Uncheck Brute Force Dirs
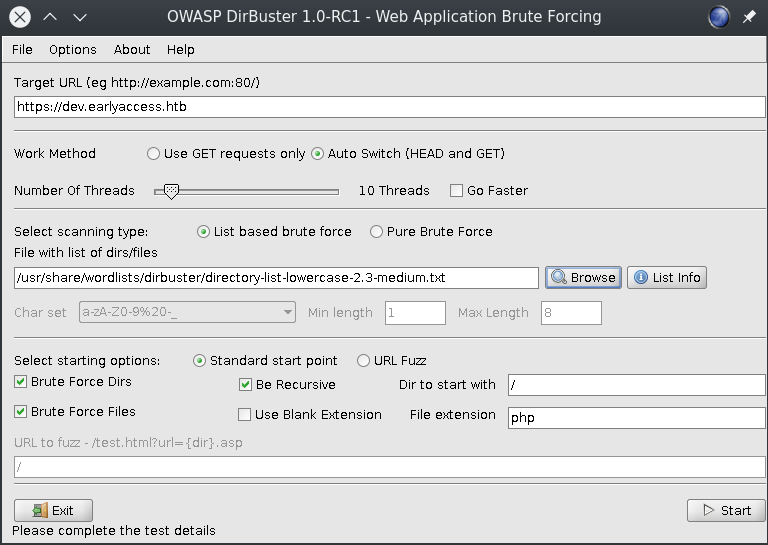This screenshot has width=768, height=545. pos(21,382)
